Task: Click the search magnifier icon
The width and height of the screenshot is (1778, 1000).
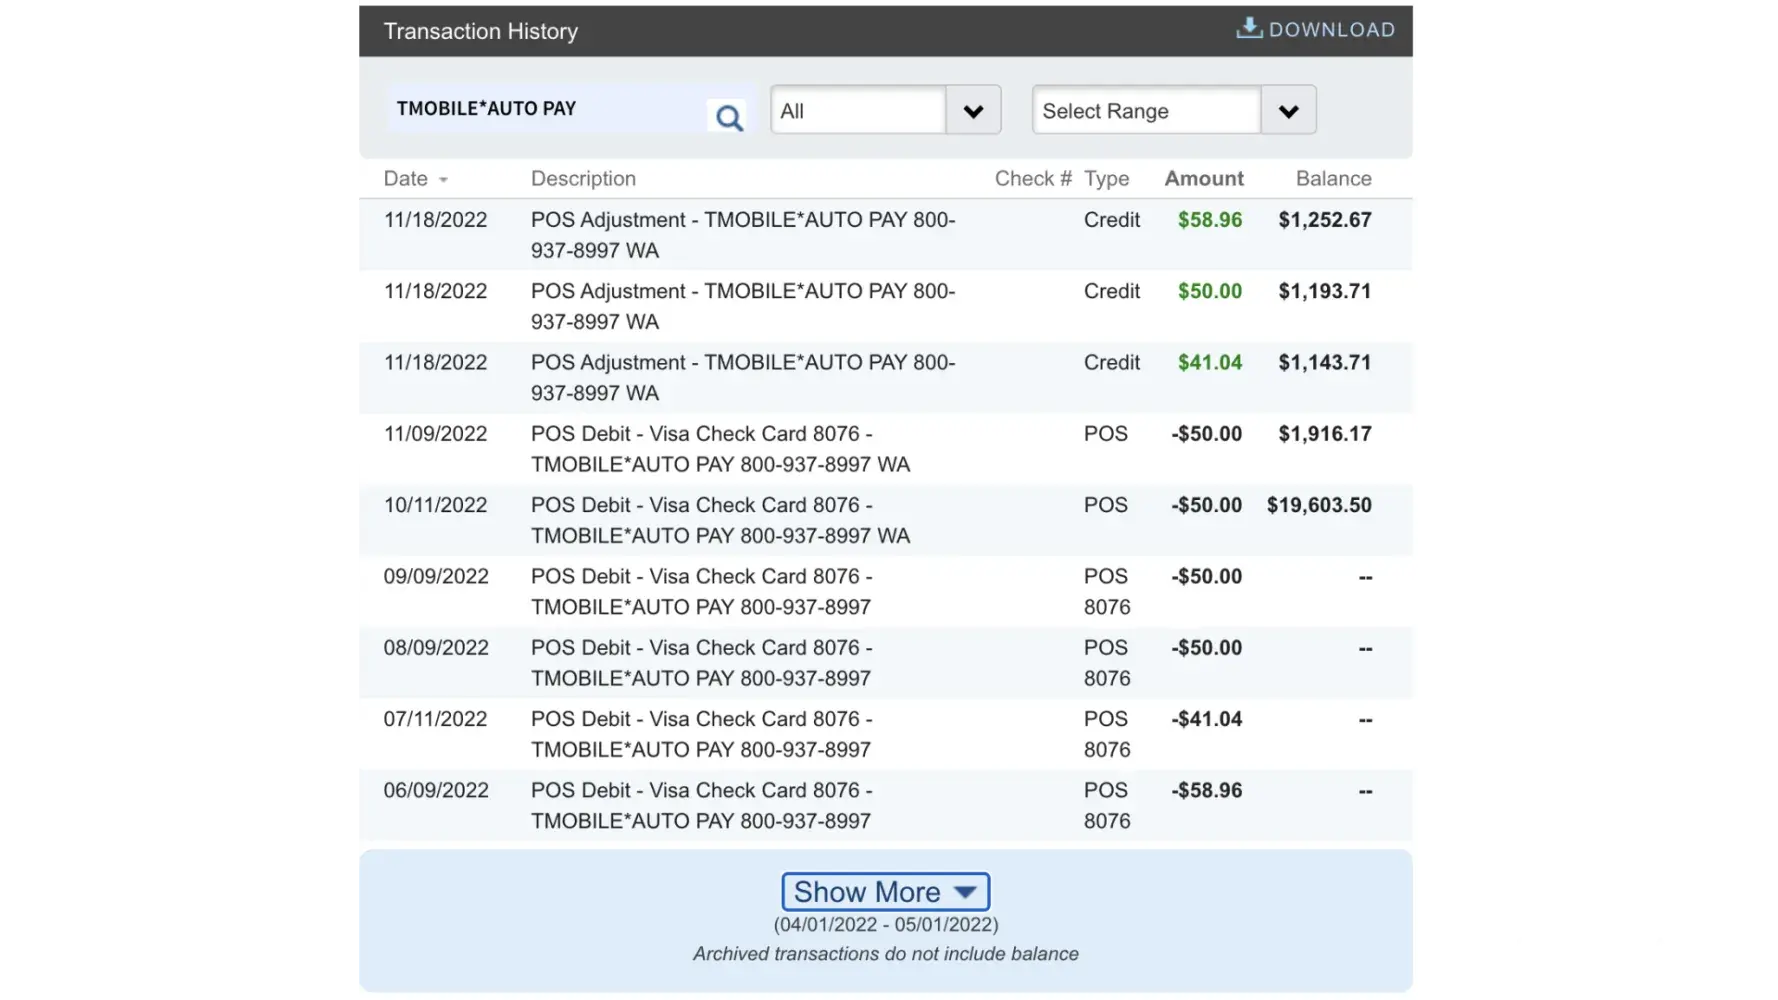Action: 729,118
